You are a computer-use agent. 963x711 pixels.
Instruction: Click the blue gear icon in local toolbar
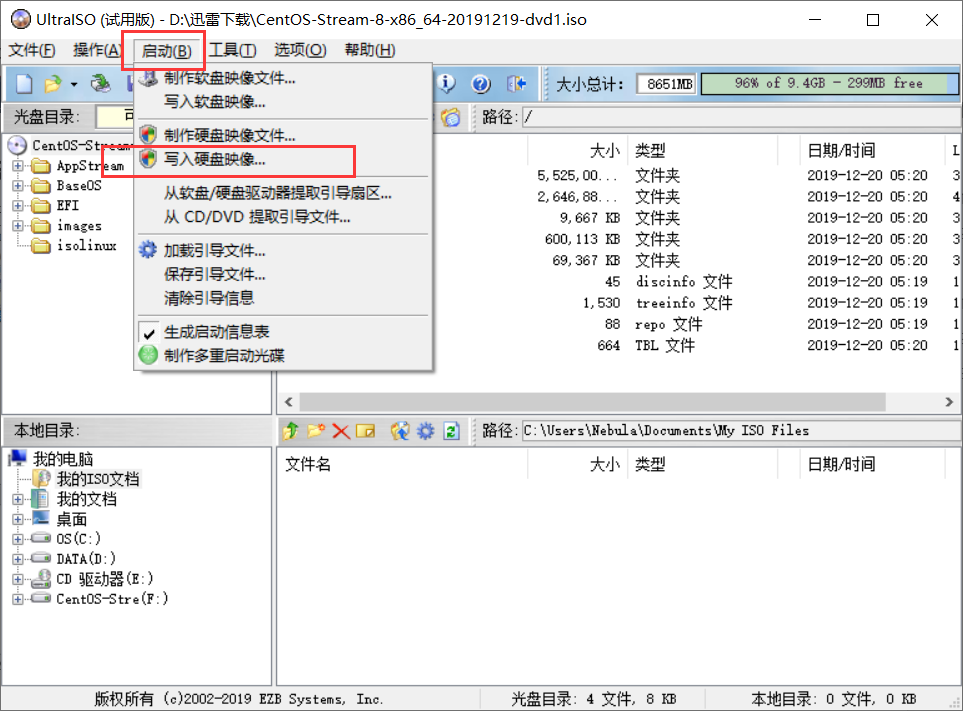coord(425,431)
